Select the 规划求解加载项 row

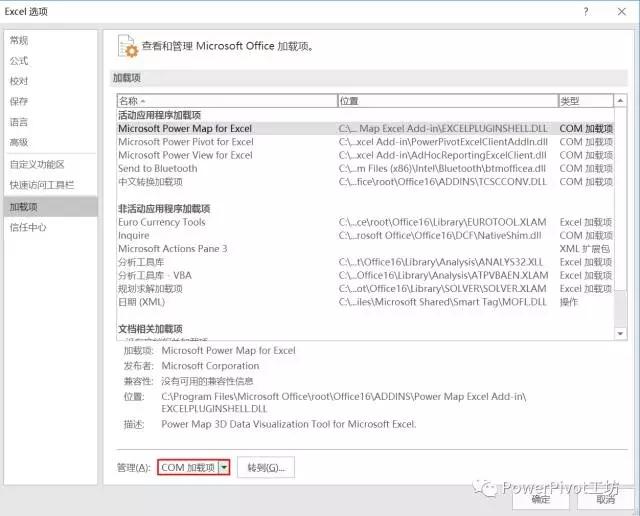point(365,289)
